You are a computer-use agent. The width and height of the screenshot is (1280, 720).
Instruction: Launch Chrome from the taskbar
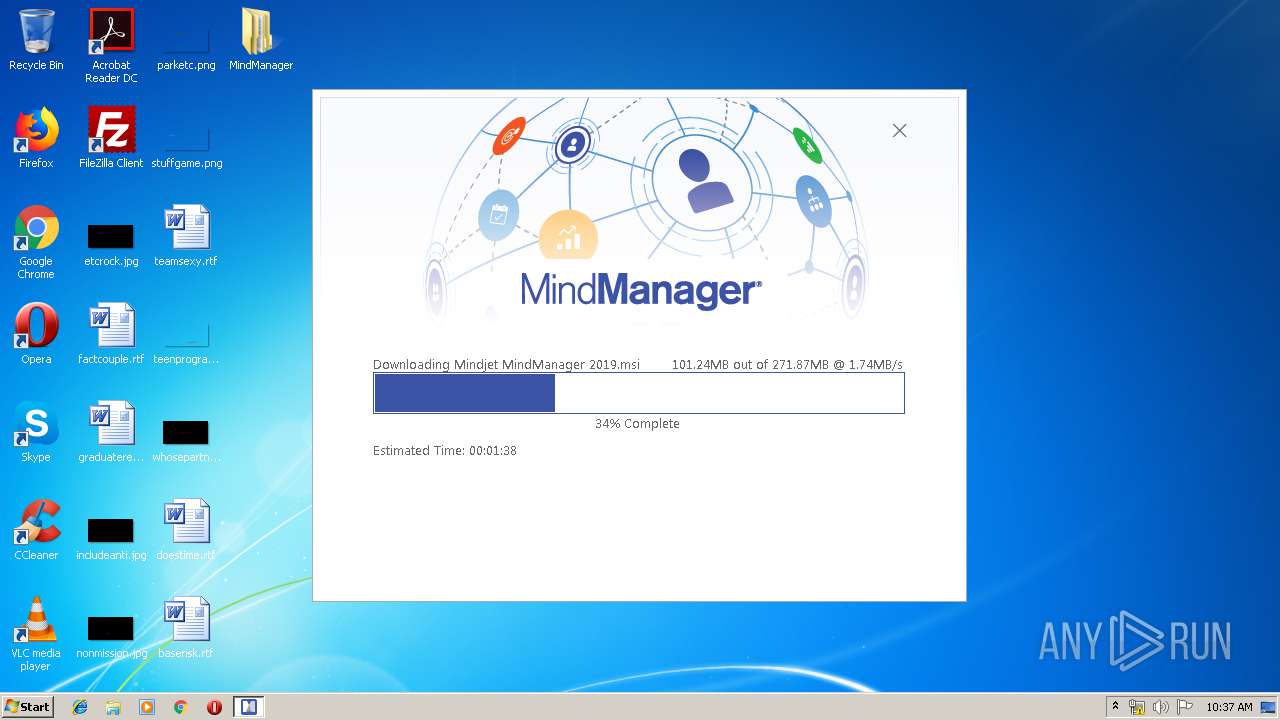[x=181, y=707]
